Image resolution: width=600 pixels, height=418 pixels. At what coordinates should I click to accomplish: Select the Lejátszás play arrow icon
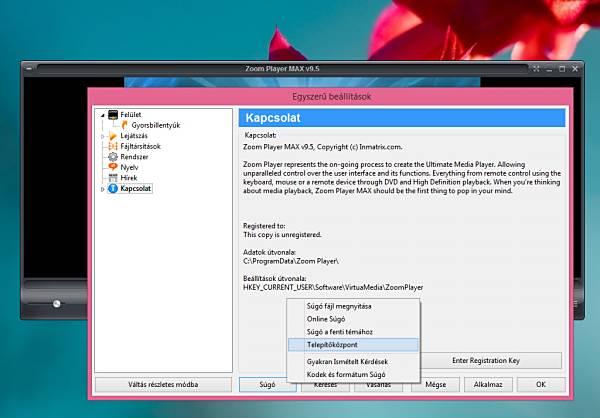(113, 136)
